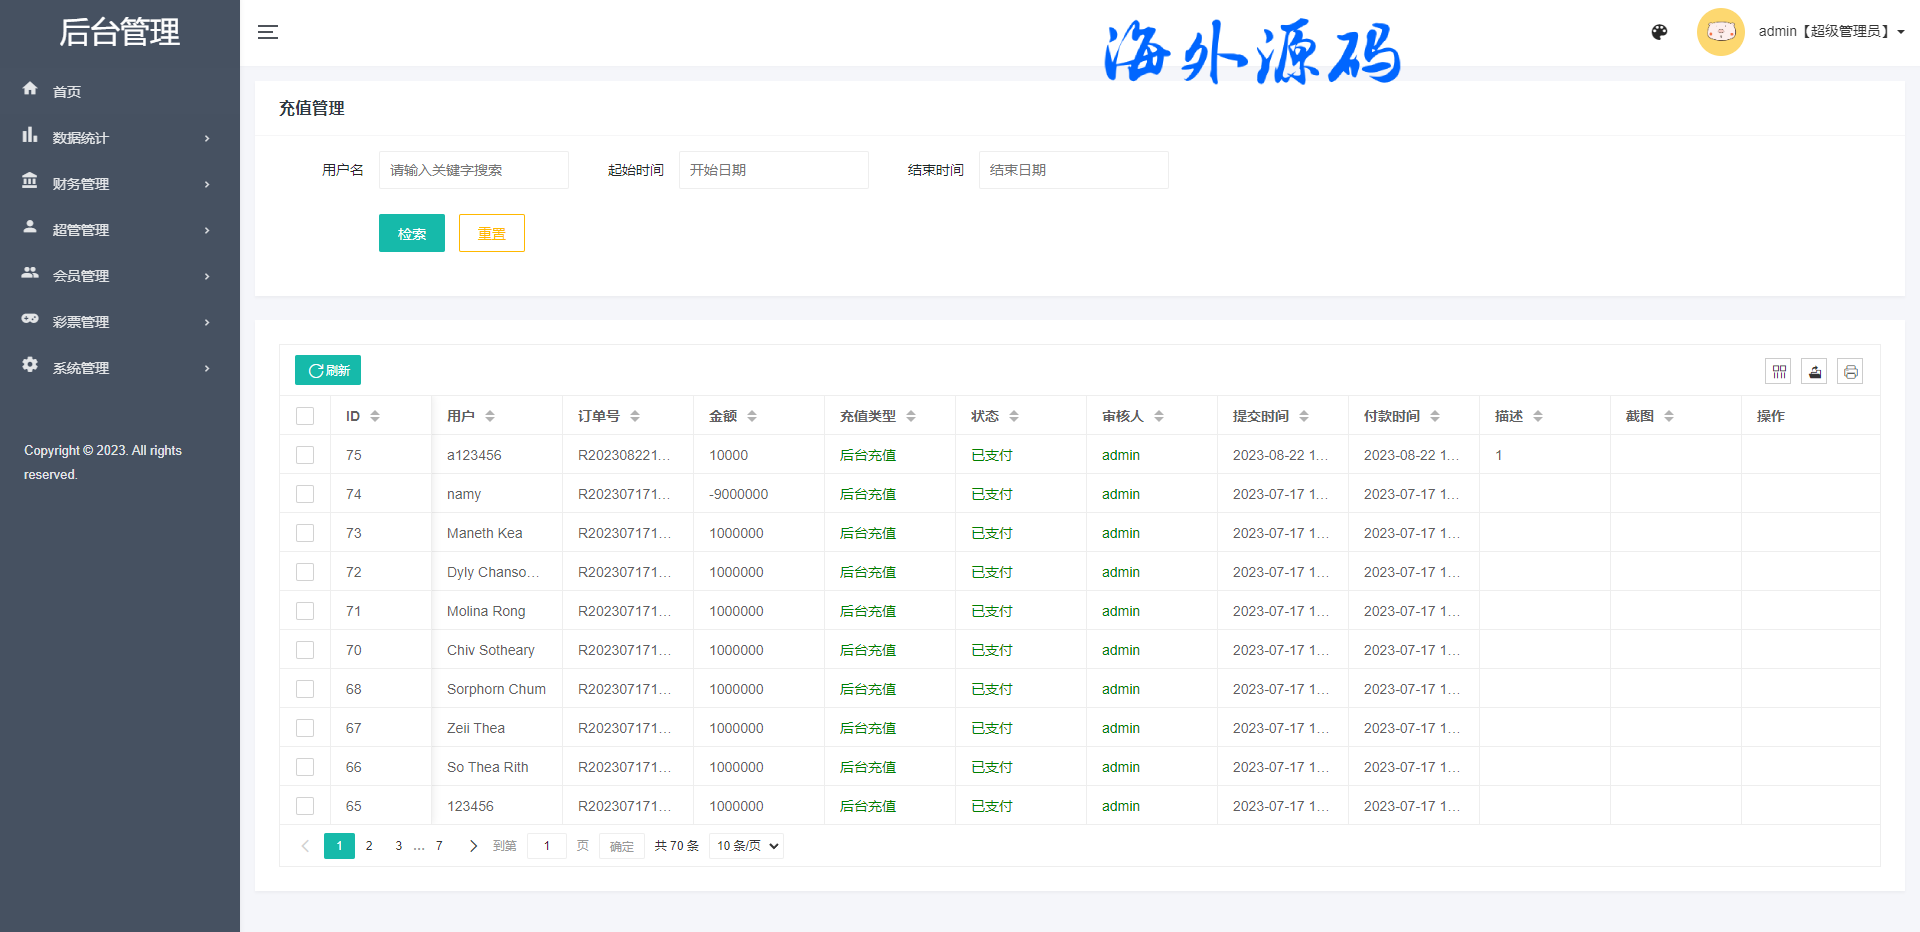Open the theme color palette icon
Screen dimensions: 1920x932
[1659, 32]
